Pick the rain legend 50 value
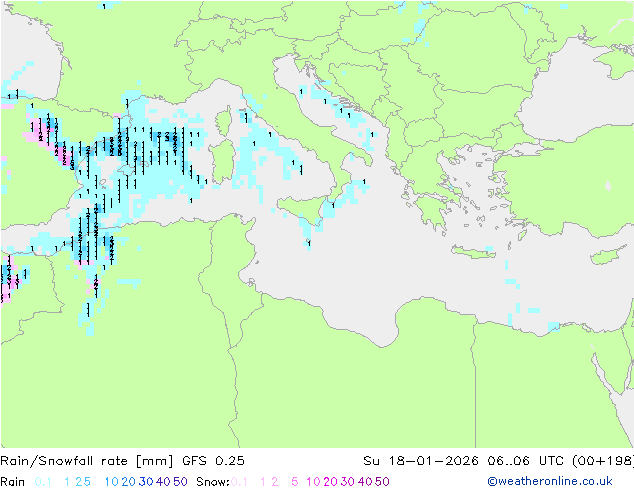The image size is (634, 490). pyautogui.click(x=180, y=482)
